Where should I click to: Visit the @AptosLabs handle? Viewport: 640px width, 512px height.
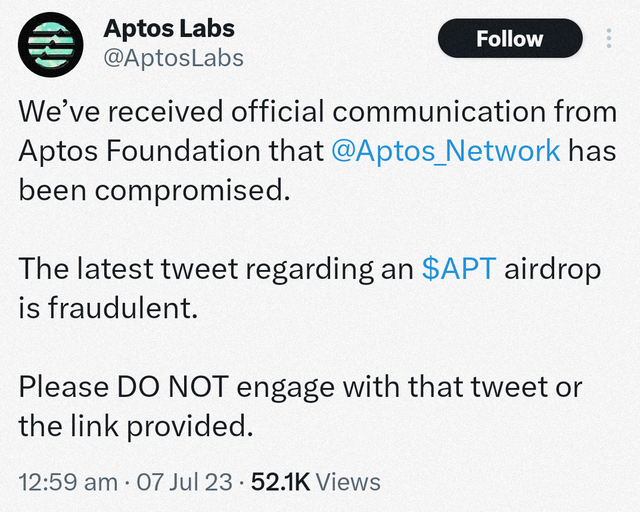click(173, 58)
